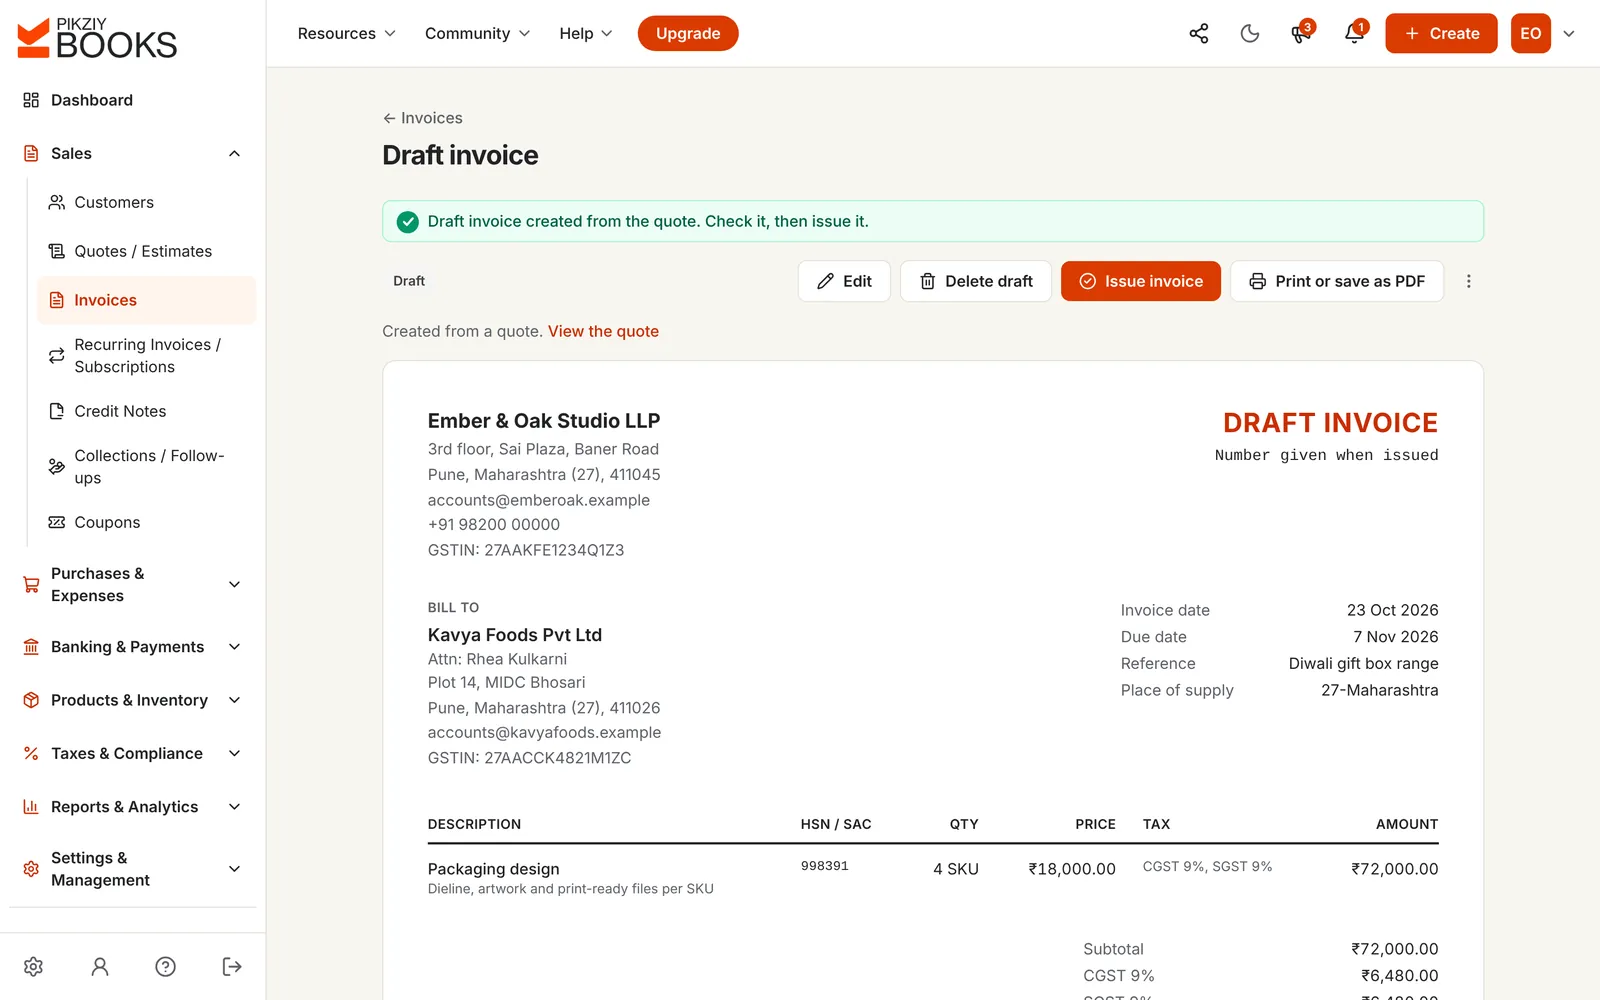Open View the quote link
Image resolution: width=1600 pixels, height=1000 pixels.
[603, 331]
